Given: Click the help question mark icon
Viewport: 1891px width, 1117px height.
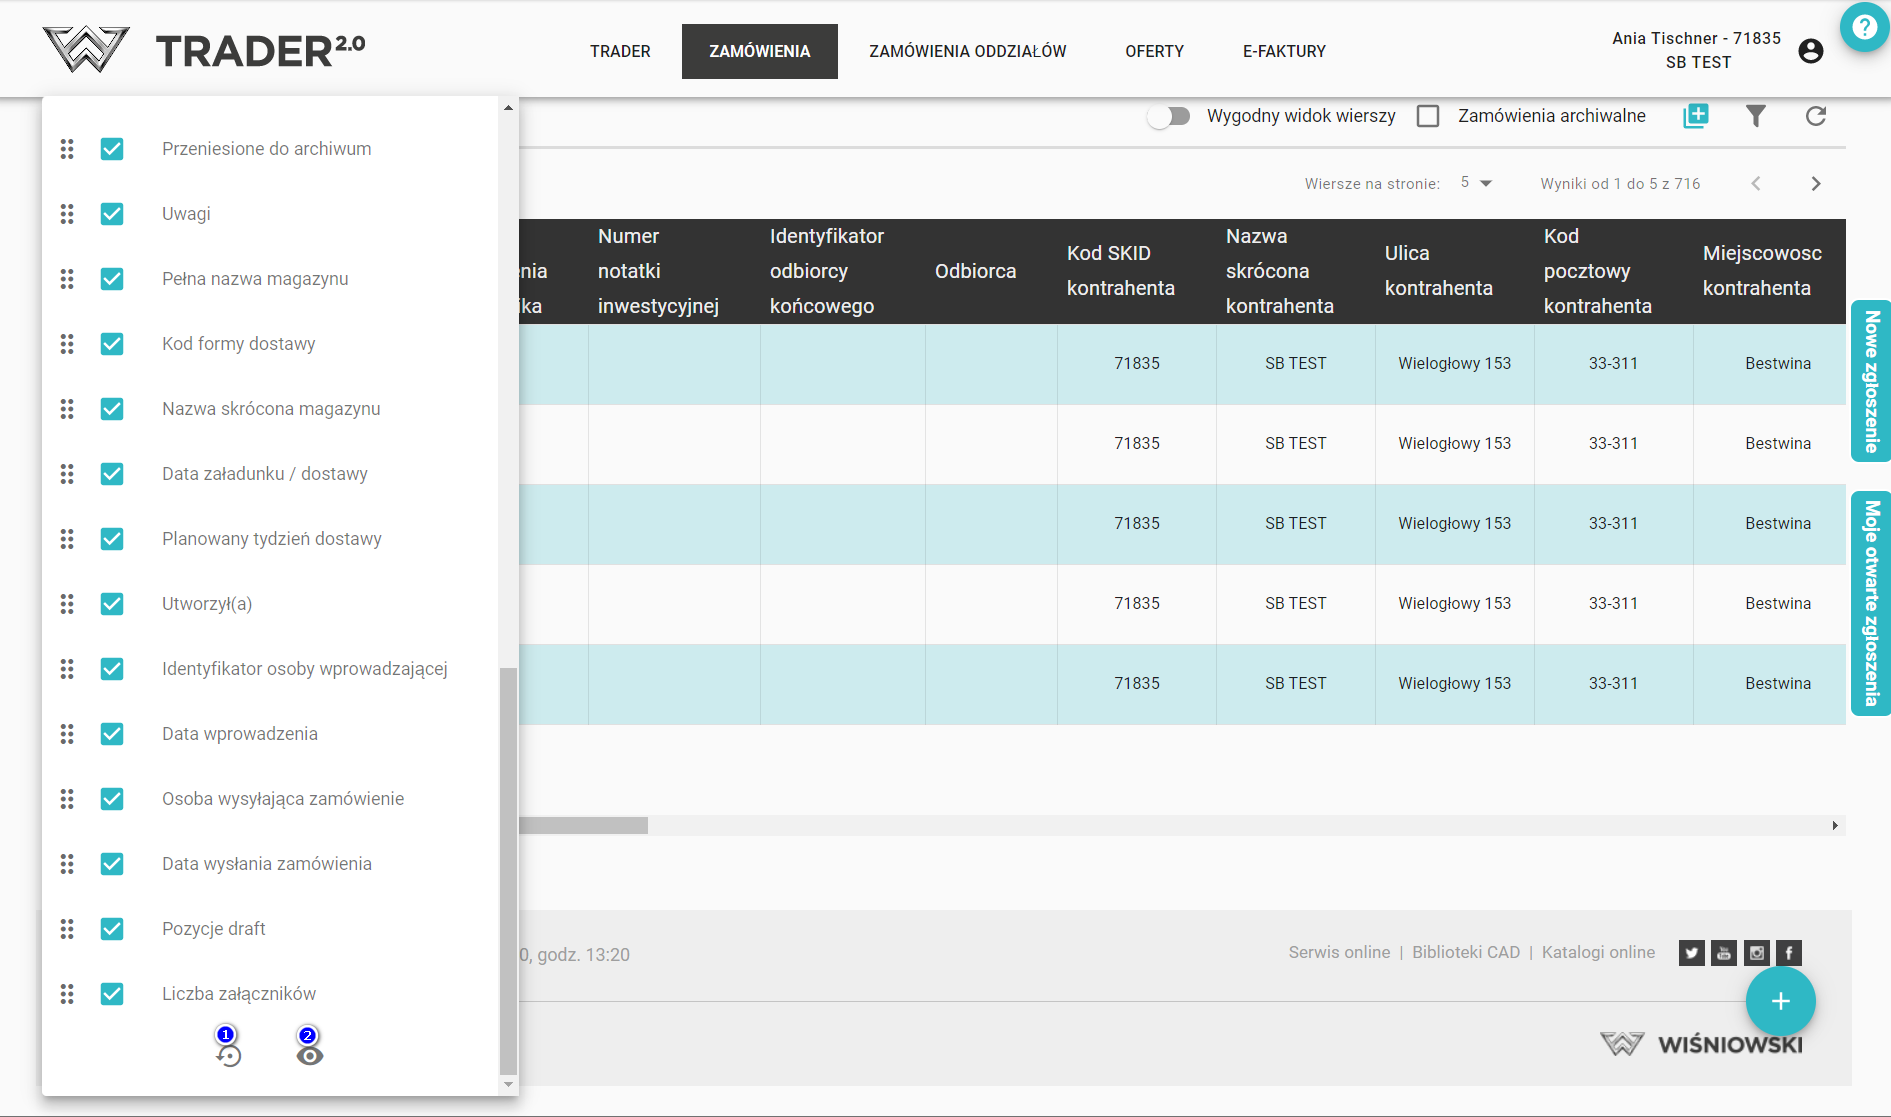Looking at the screenshot, I should coord(1864,27).
